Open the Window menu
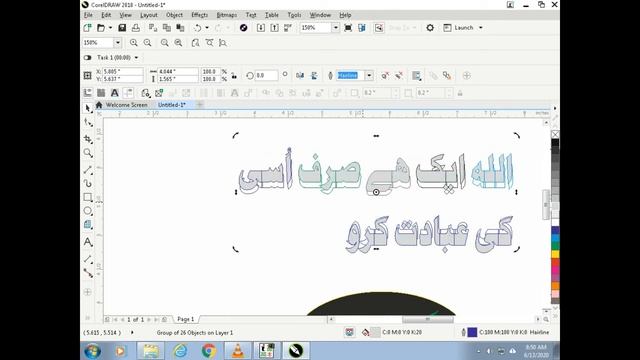 pyautogui.click(x=320, y=15)
